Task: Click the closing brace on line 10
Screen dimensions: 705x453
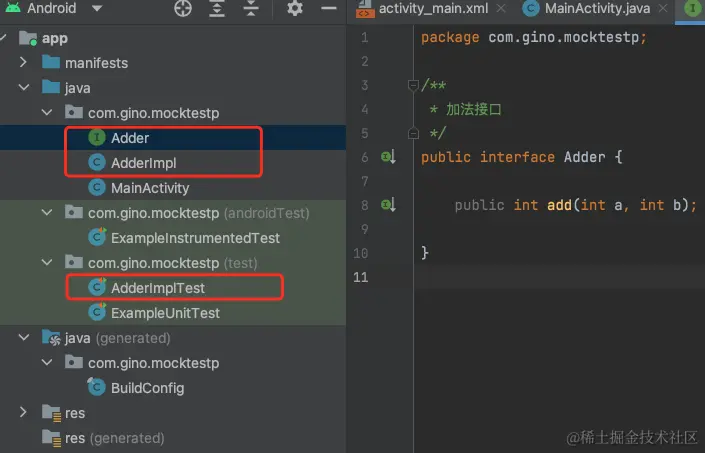Action: [x=425, y=253]
